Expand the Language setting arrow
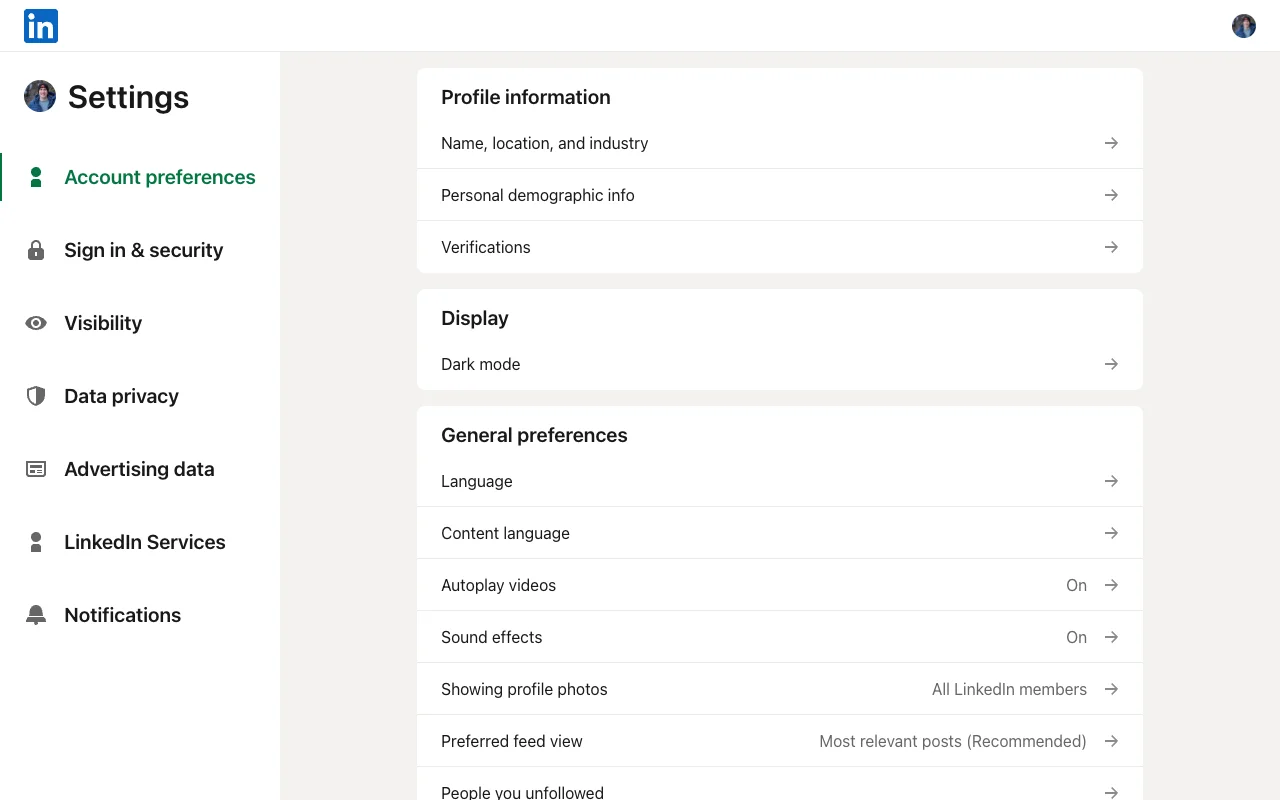Viewport: 1280px width, 800px height. pos(1111,481)
